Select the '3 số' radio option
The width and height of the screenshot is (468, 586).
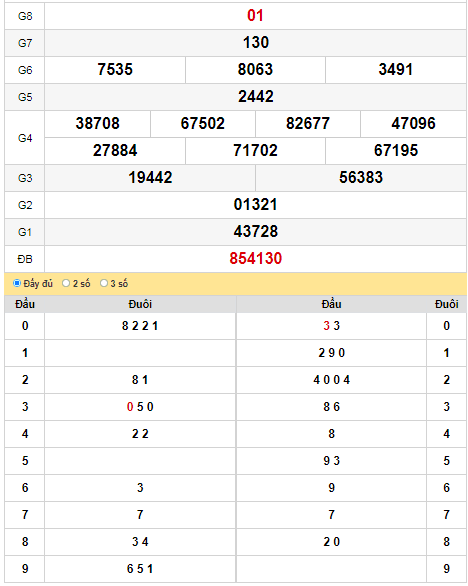point(104,283)
